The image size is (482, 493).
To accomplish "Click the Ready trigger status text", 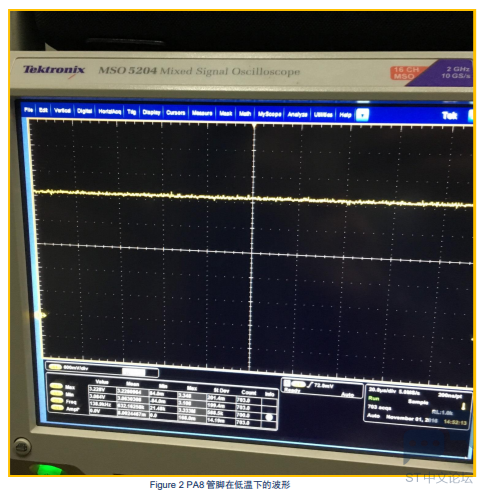I will (x=292, y=390).
